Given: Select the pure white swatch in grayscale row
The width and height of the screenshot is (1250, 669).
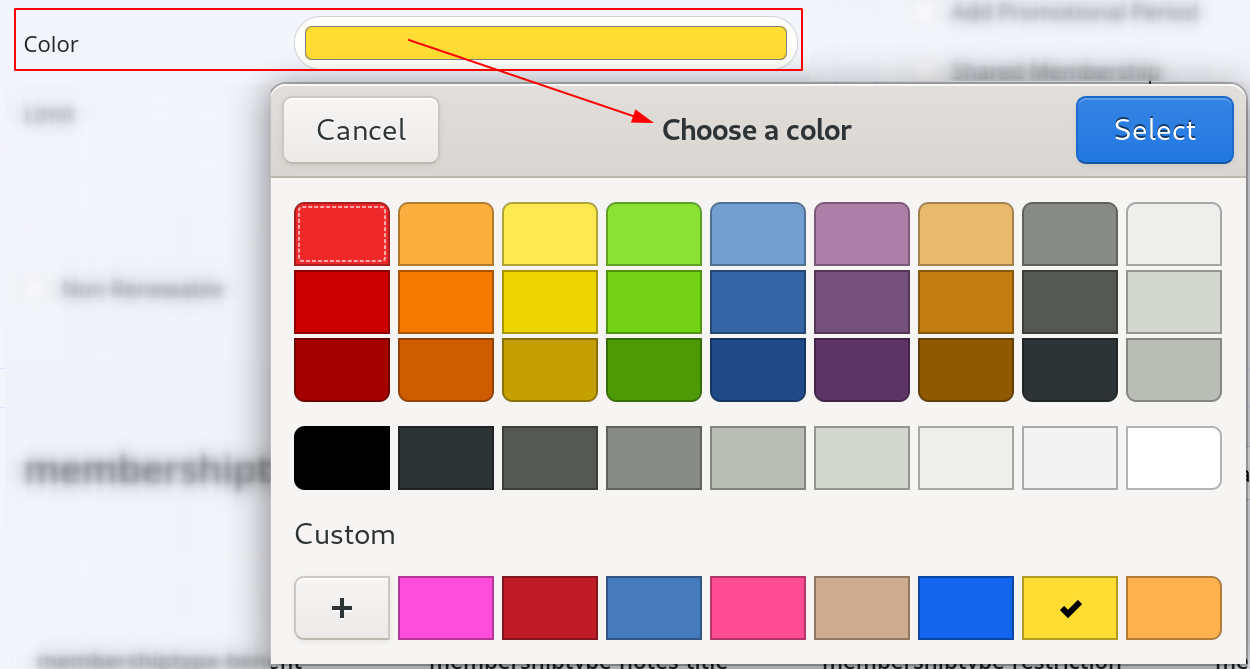Looking at the screenshot, I should (1174, 458).
